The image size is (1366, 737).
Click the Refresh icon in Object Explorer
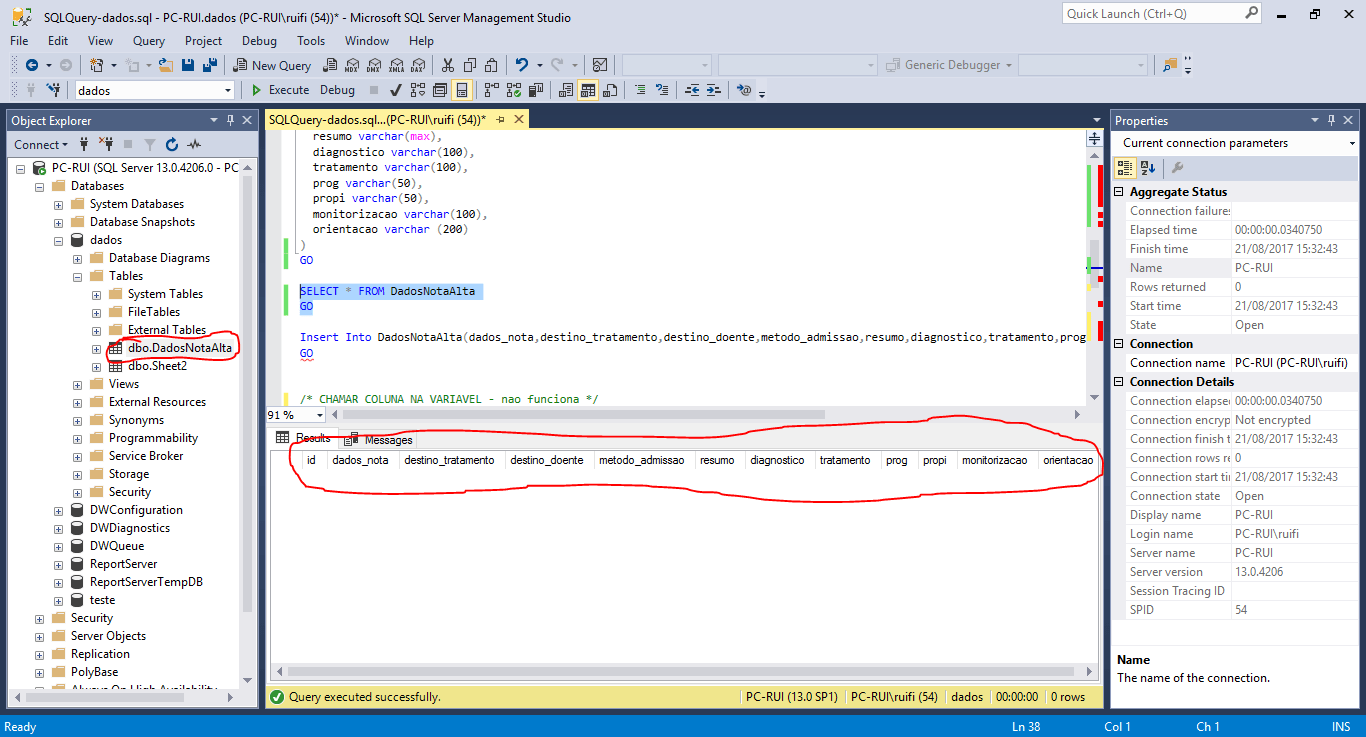click(x=170, y=145)
